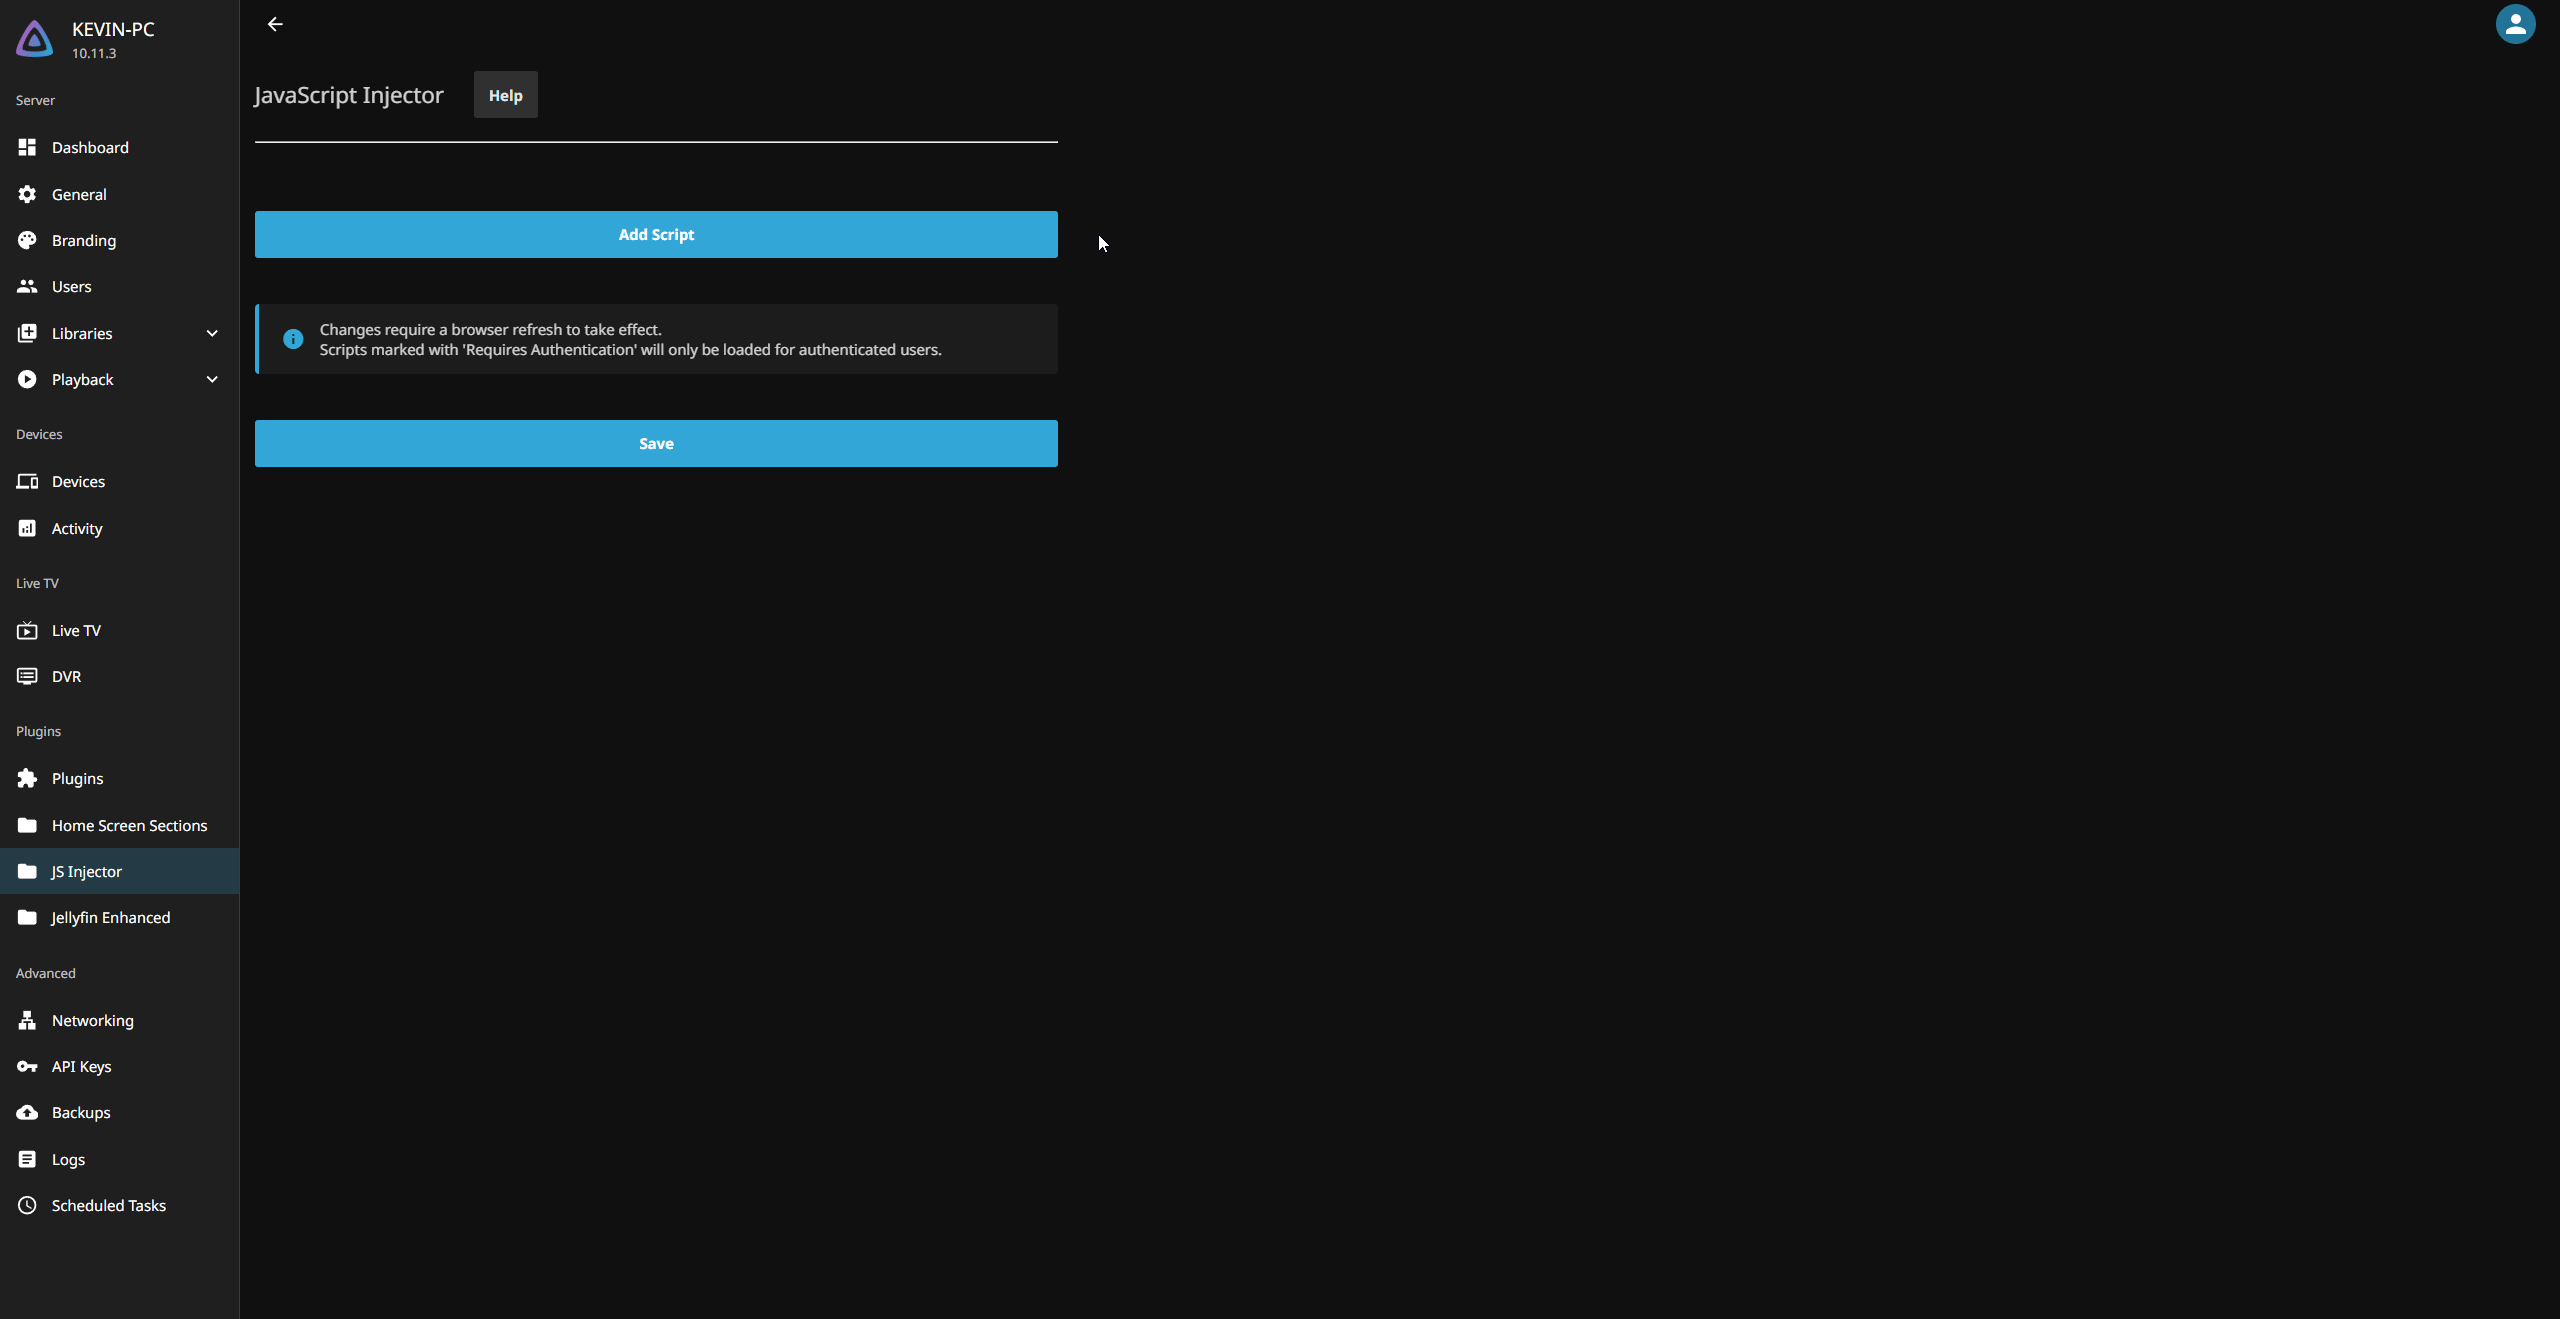
Task: Expand the Playback submenu chevron
Action: point(212,379)
